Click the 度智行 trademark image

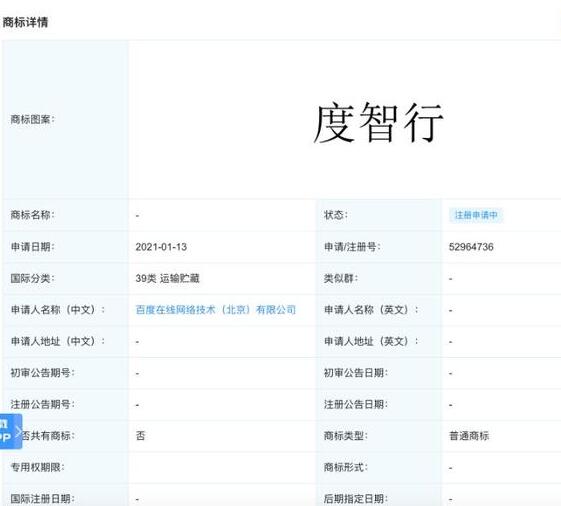tap(378, 122)
